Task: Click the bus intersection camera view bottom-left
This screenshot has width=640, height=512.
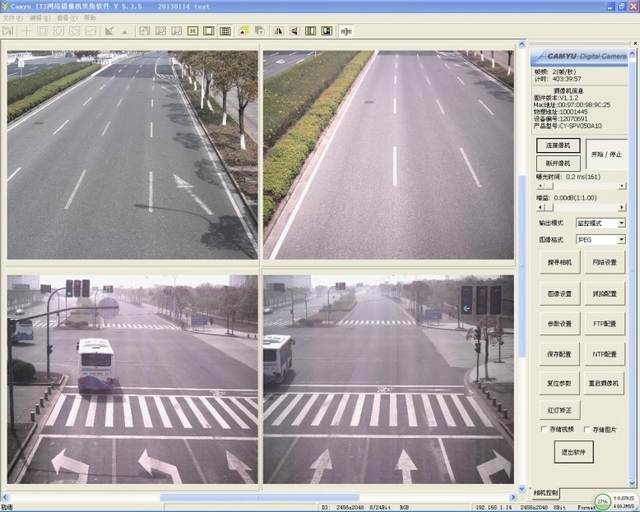Action: 132,378
